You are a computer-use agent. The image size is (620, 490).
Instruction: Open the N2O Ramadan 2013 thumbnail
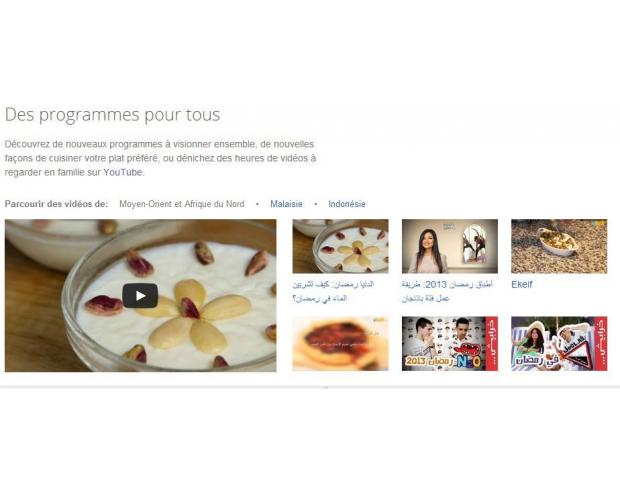(450, 343)
